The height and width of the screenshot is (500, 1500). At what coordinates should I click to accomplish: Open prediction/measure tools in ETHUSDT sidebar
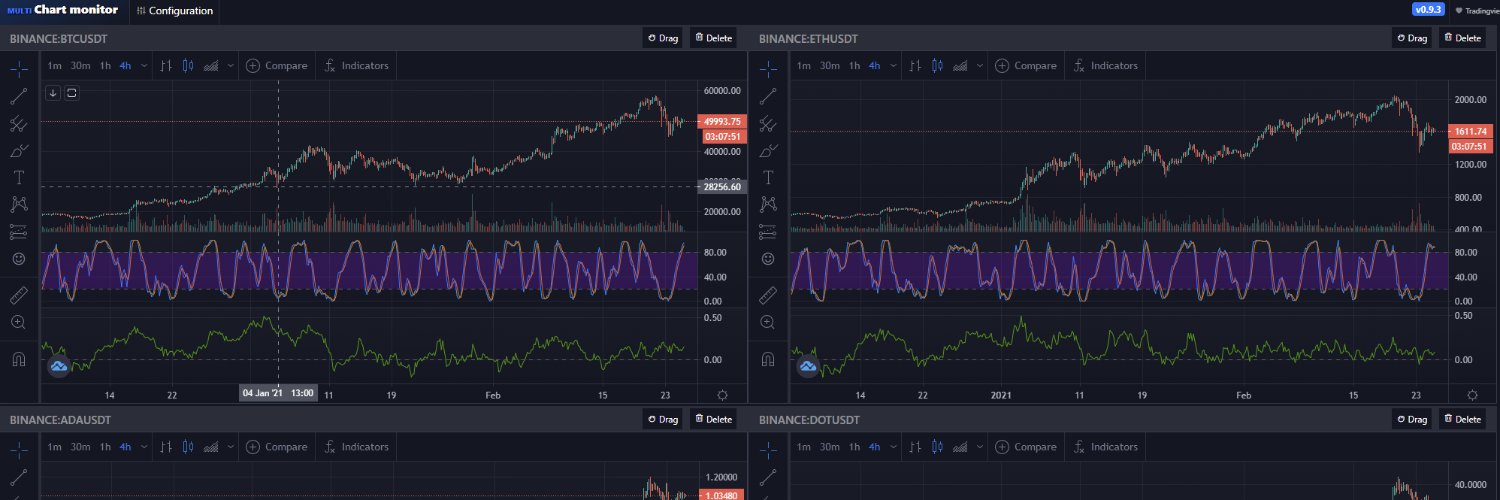click(768, 231)
